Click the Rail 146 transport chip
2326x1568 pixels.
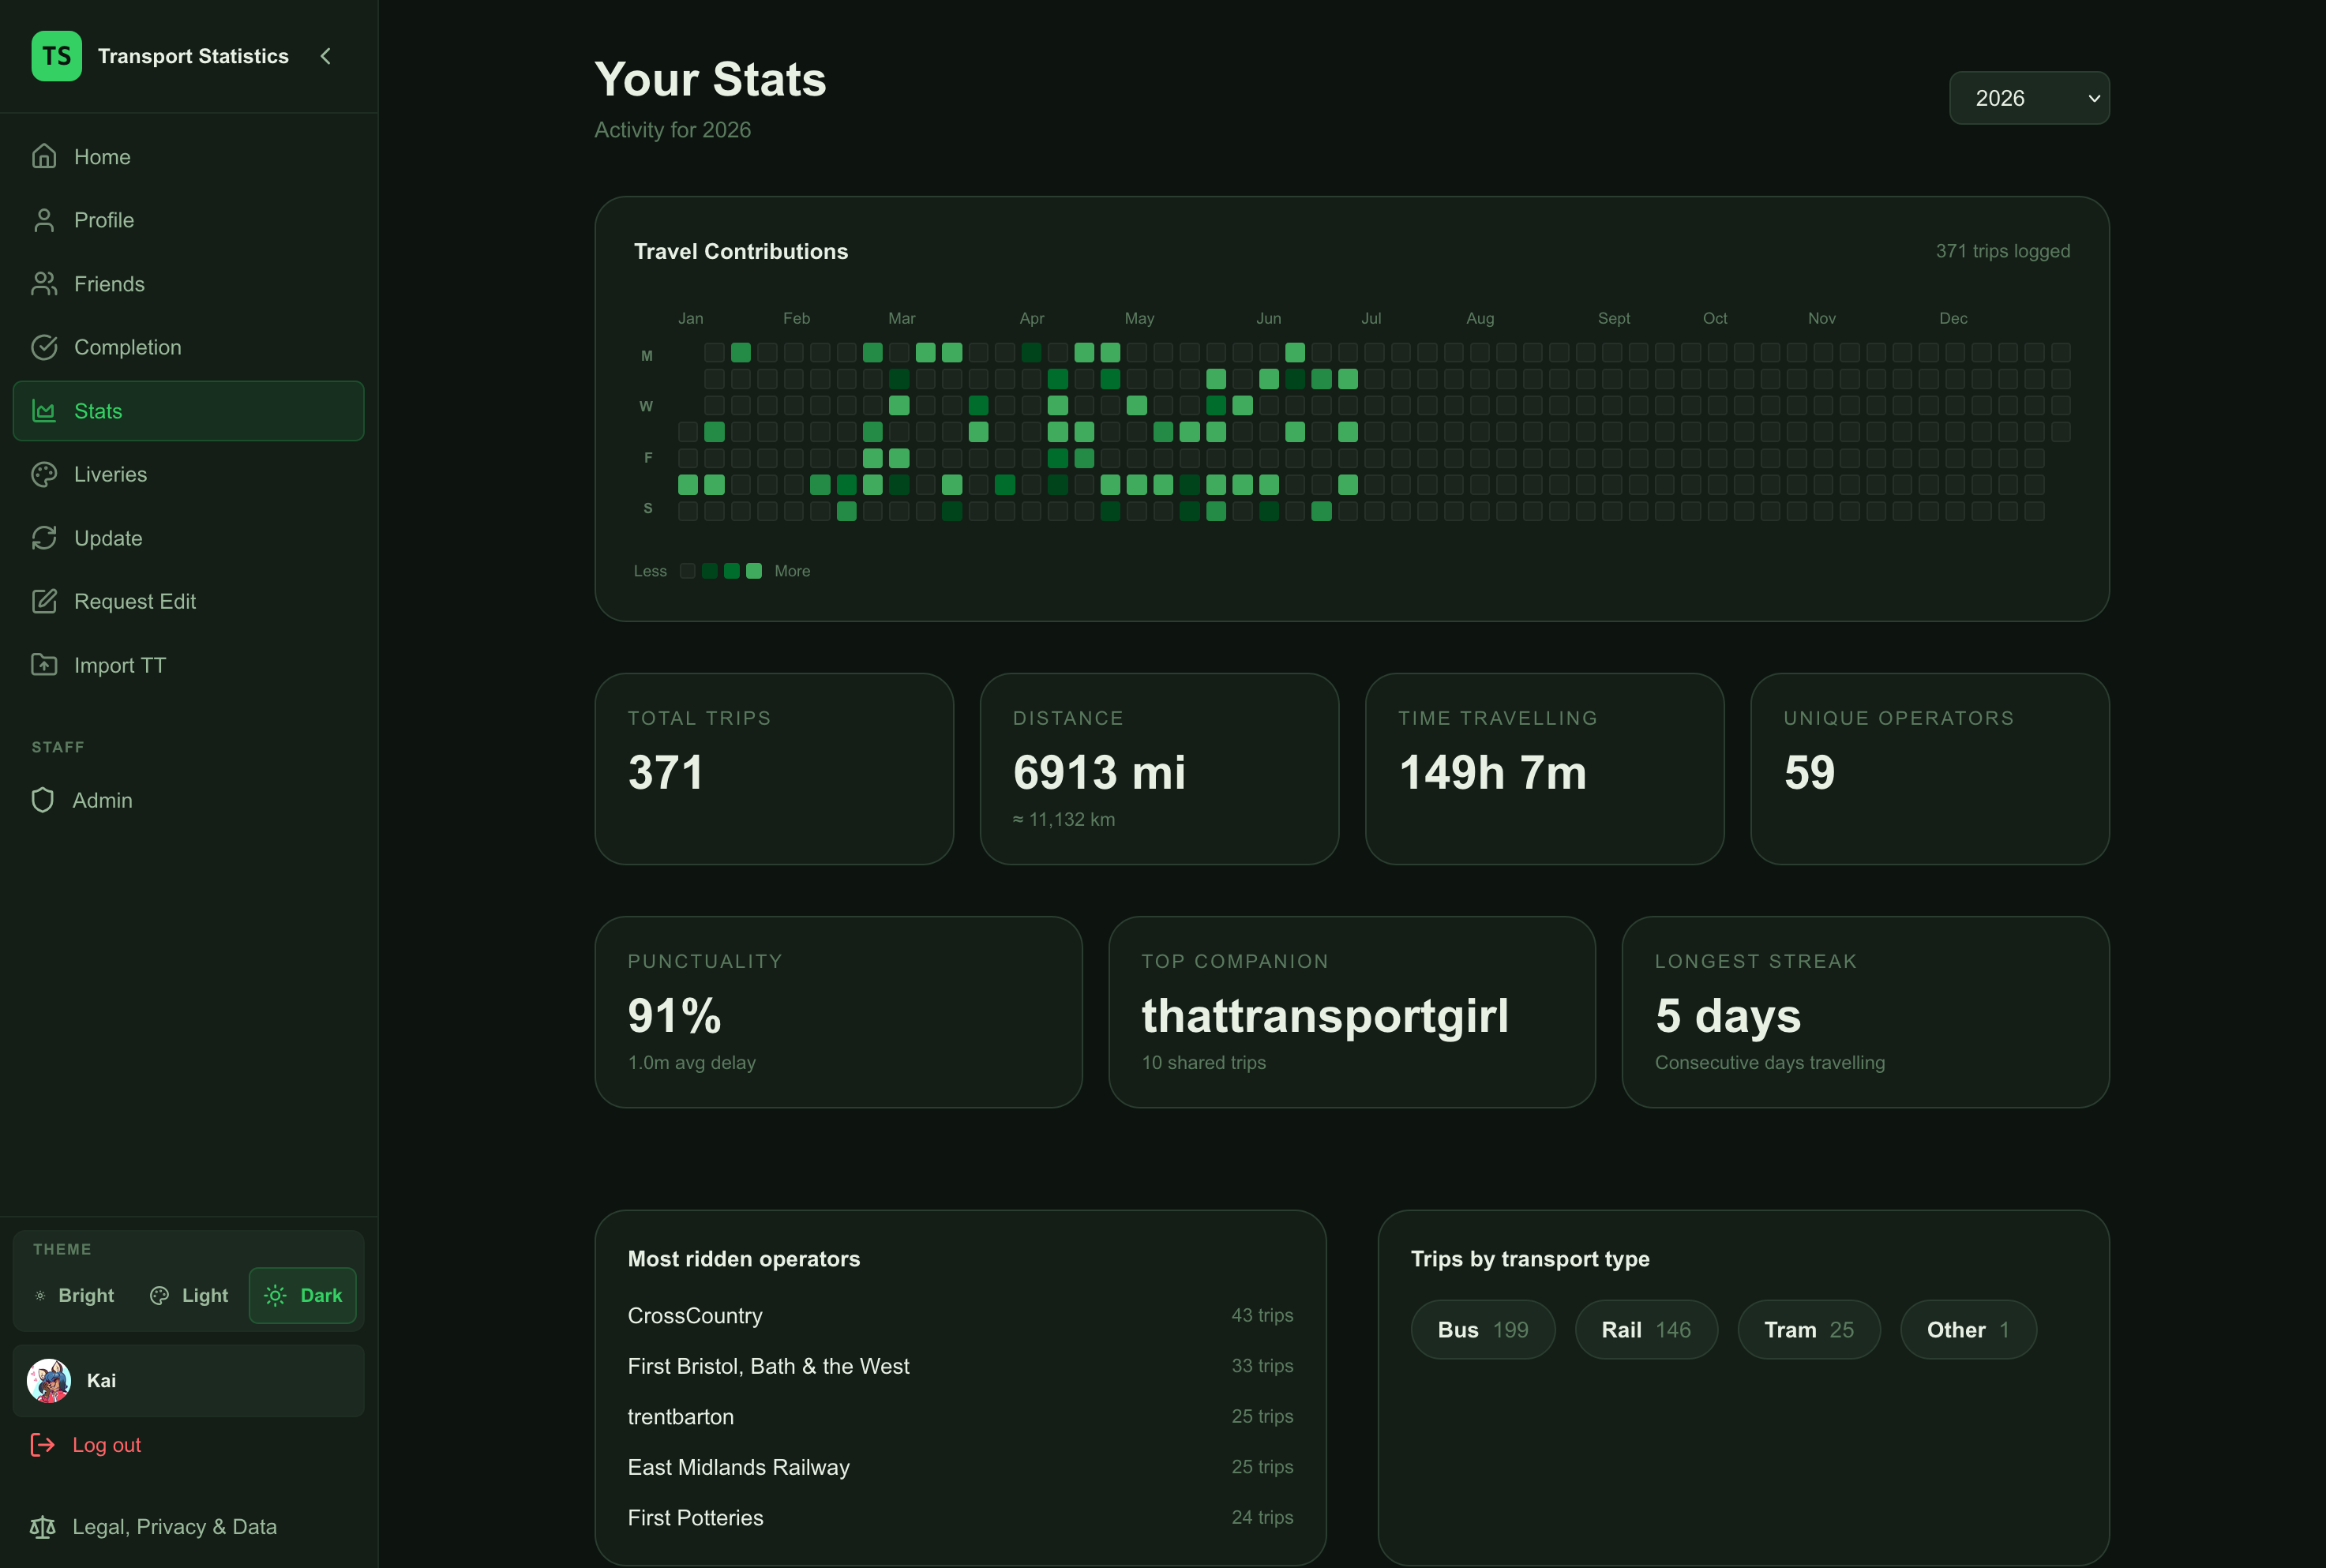pyautogui.click(x=1646, y=1329)
